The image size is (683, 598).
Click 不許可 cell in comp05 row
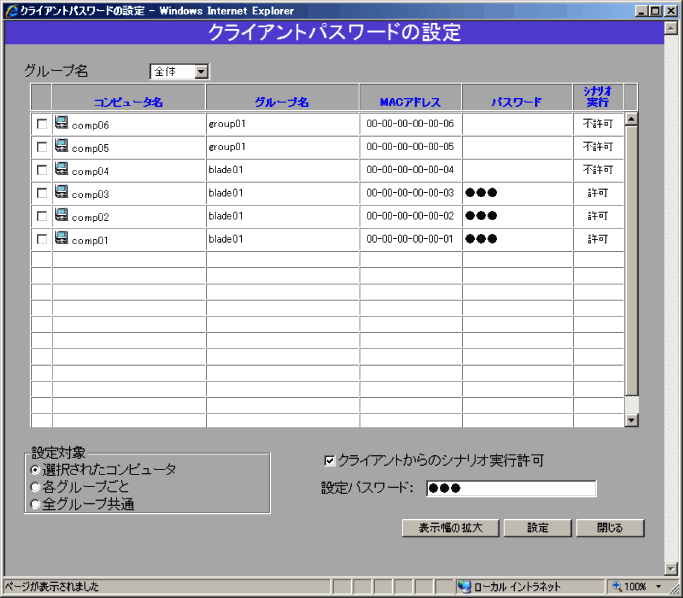[598, 147]
